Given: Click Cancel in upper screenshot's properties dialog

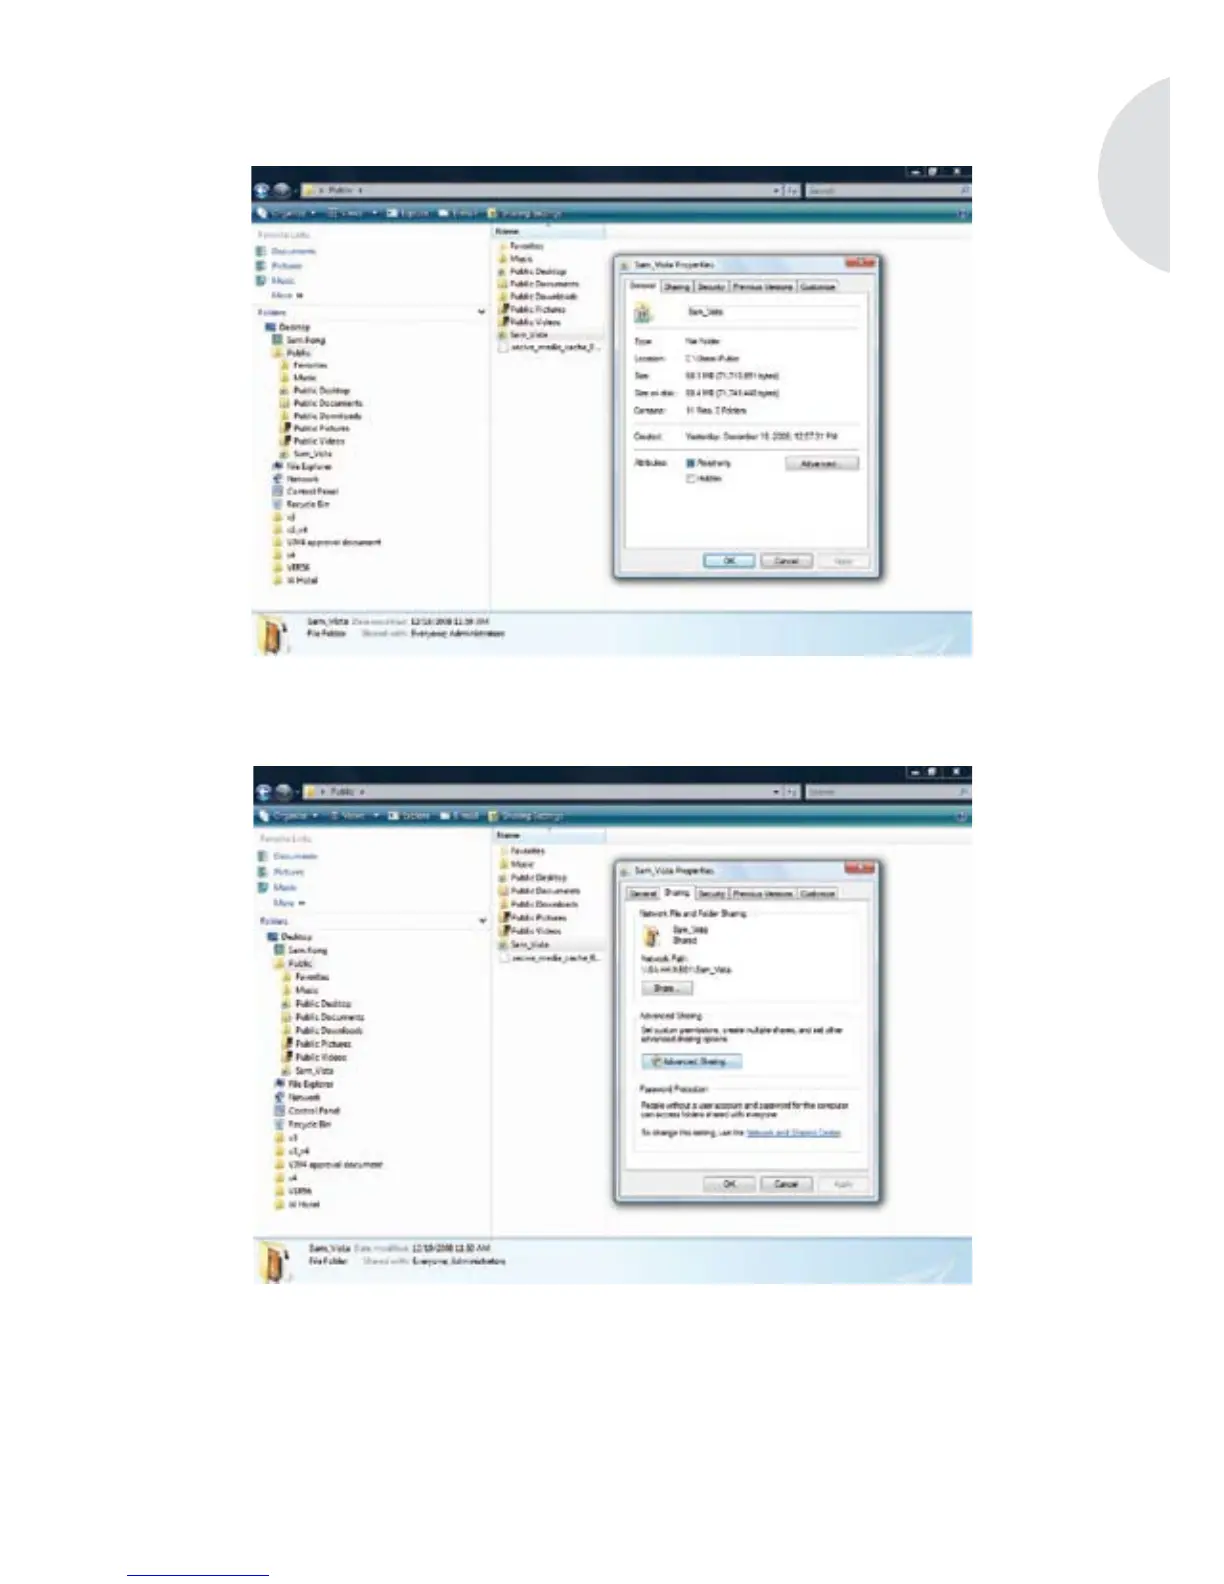Looking at the screenshot, I should click(x=786, y=561).
